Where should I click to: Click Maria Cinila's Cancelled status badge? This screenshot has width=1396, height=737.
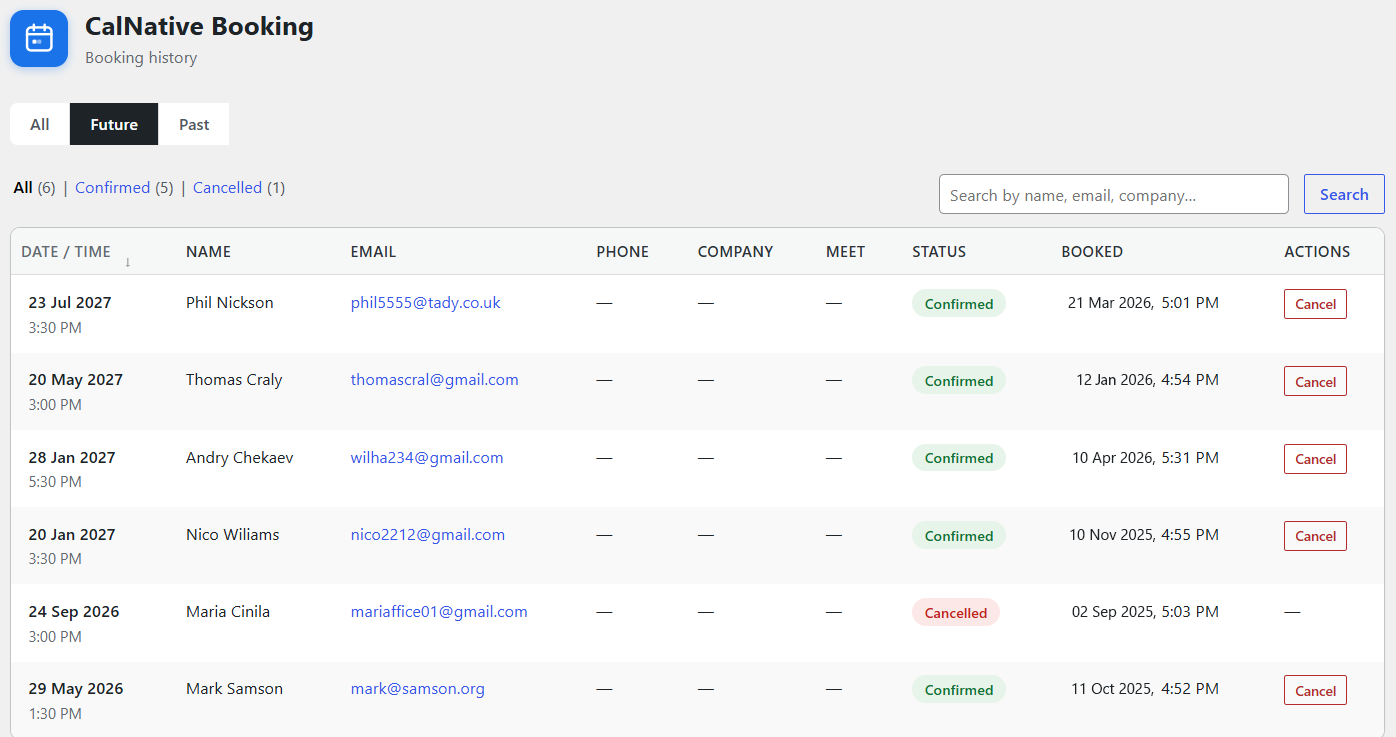pyautogui.click(x=955, y=613)
